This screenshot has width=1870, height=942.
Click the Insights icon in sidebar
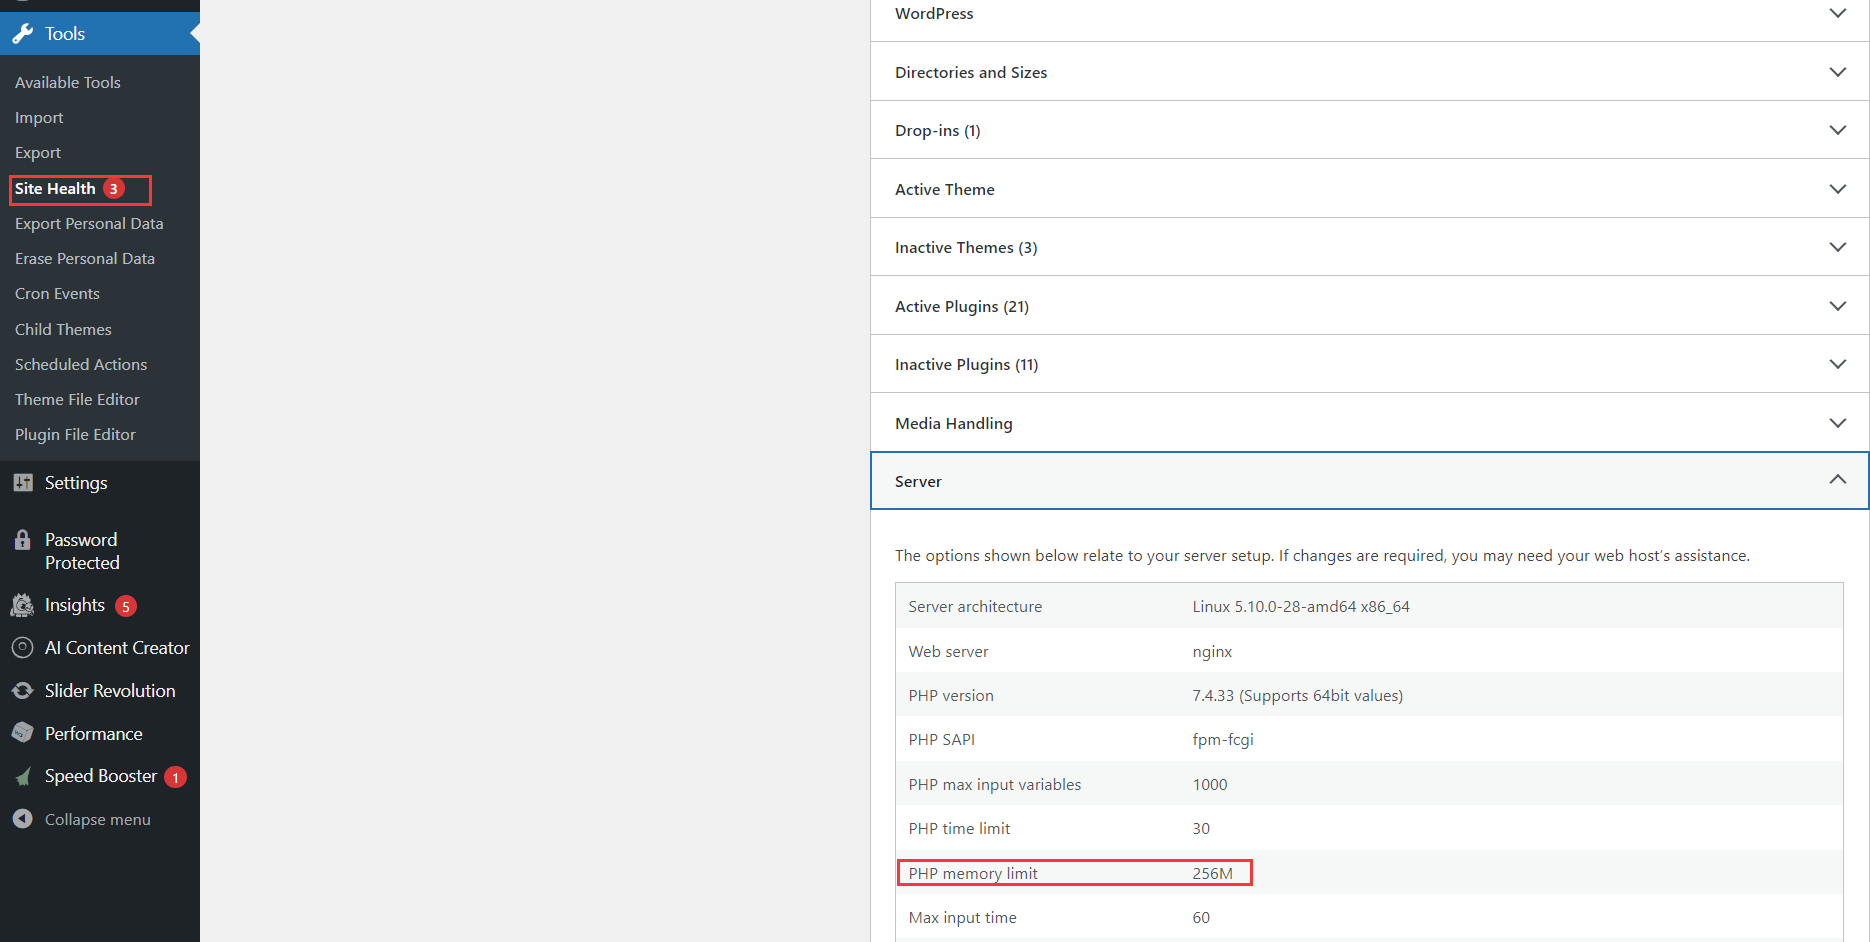(23, 606)
